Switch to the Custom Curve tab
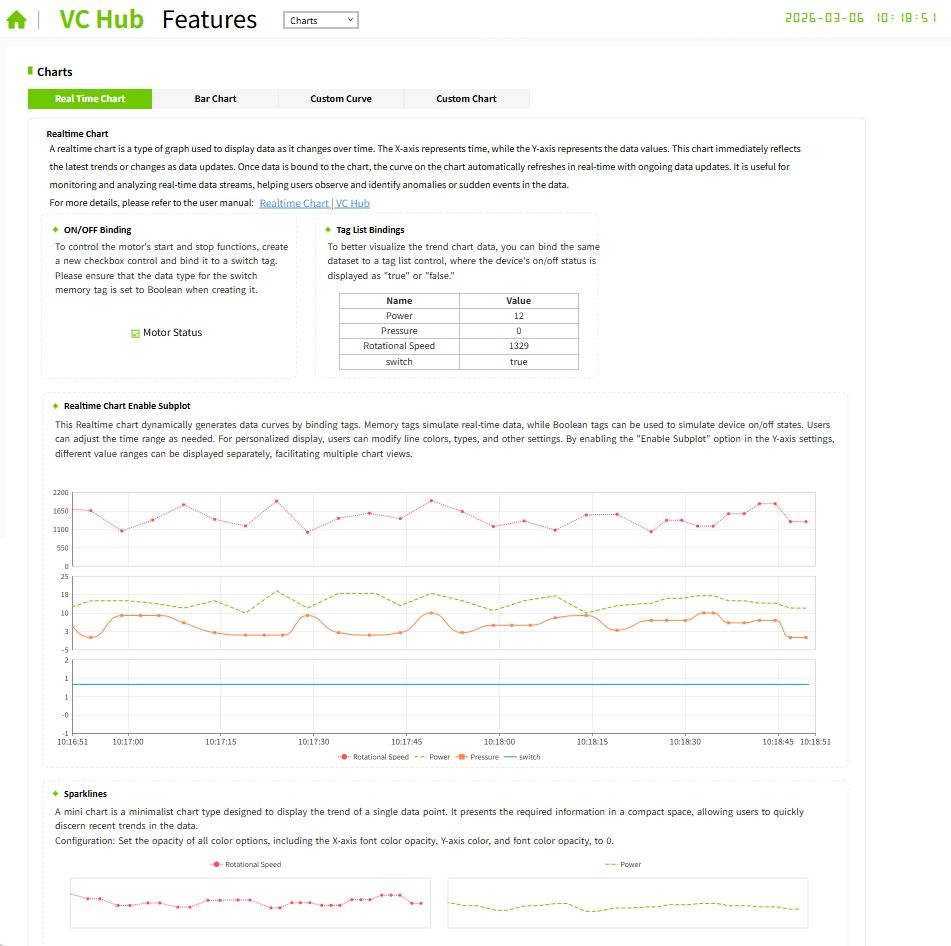The image size is (951, 946). [341, 99]
